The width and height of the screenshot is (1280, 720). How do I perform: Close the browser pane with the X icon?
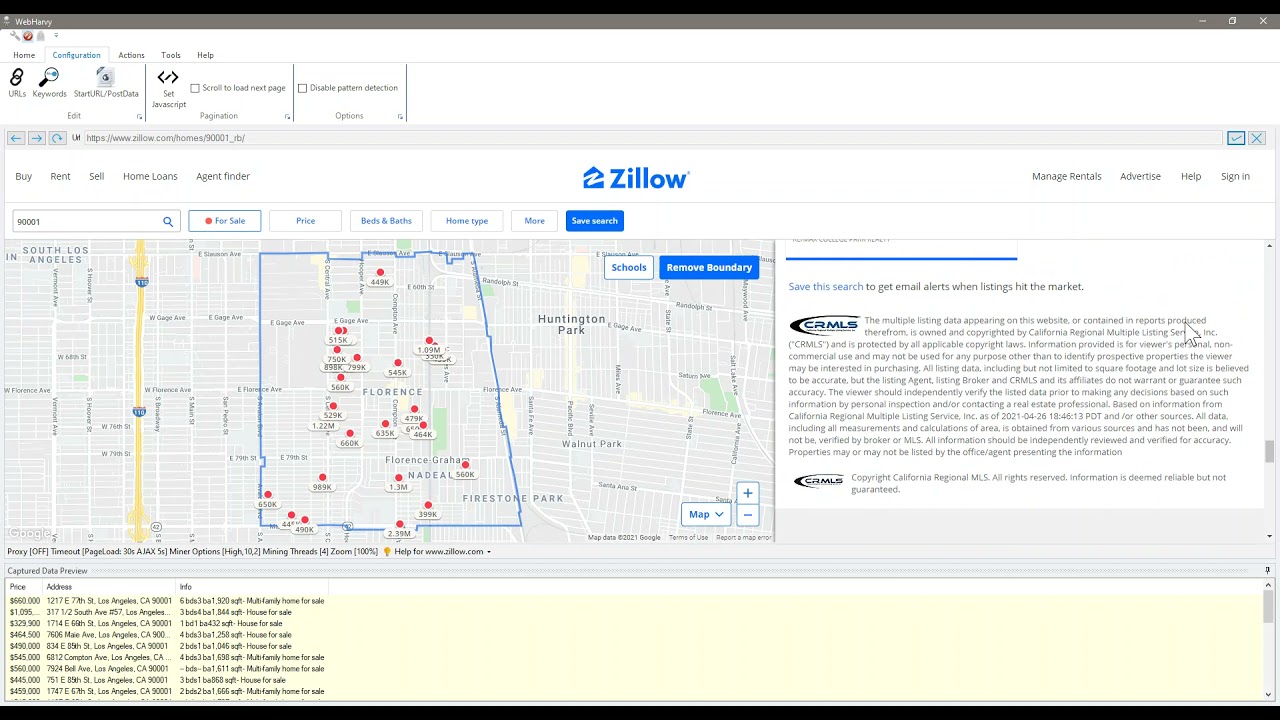coord(1257,138)
